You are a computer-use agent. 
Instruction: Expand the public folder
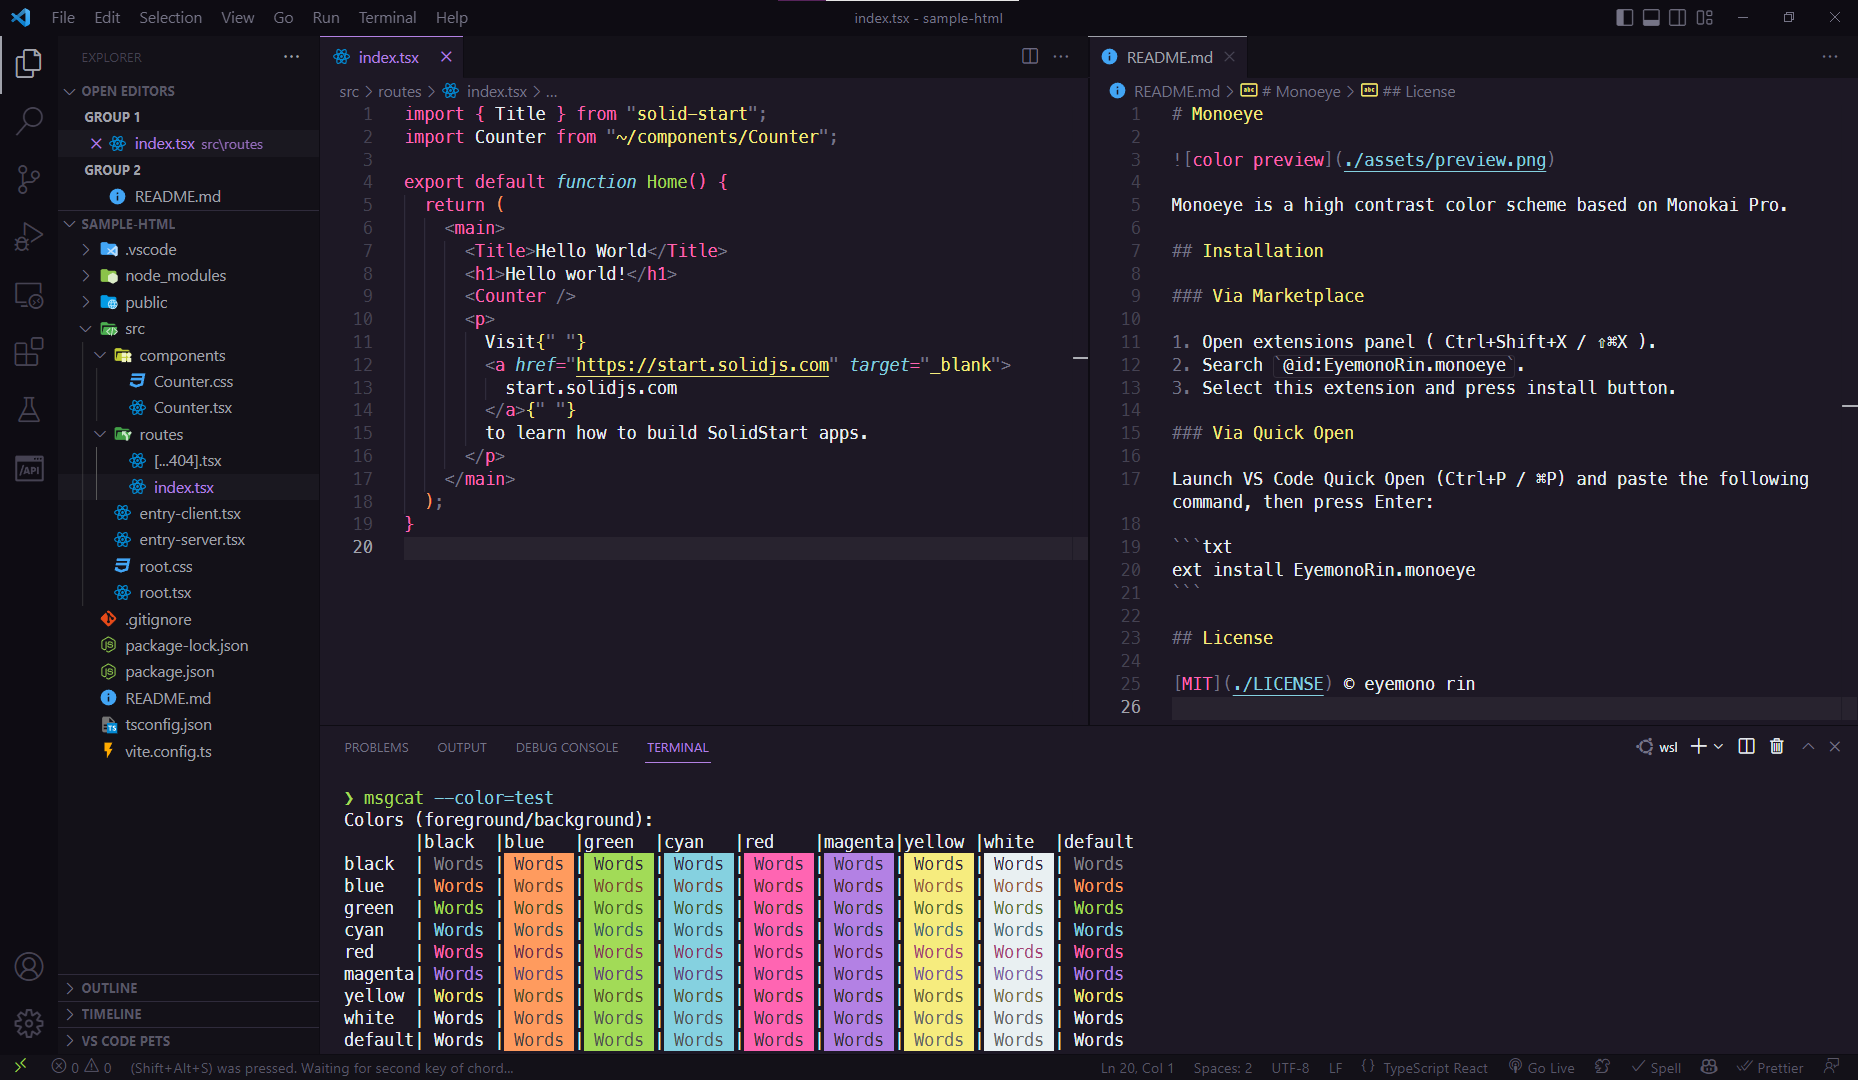tap(189, 302)
